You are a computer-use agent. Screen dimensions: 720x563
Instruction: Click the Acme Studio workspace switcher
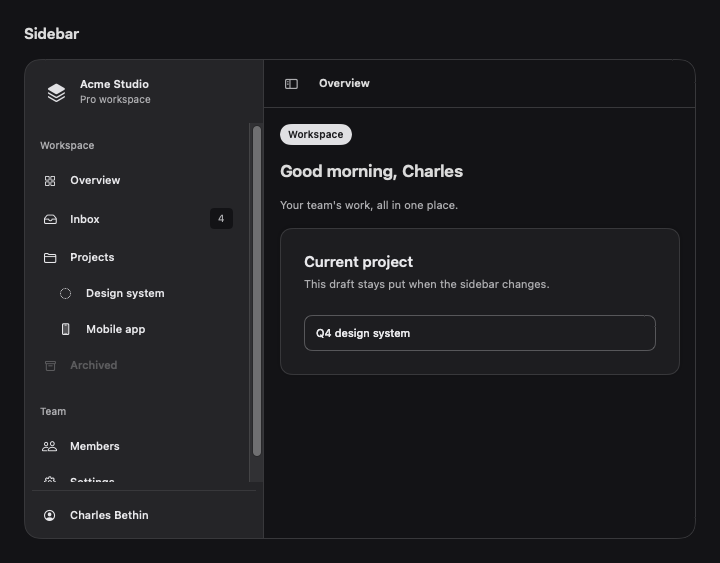144,92
